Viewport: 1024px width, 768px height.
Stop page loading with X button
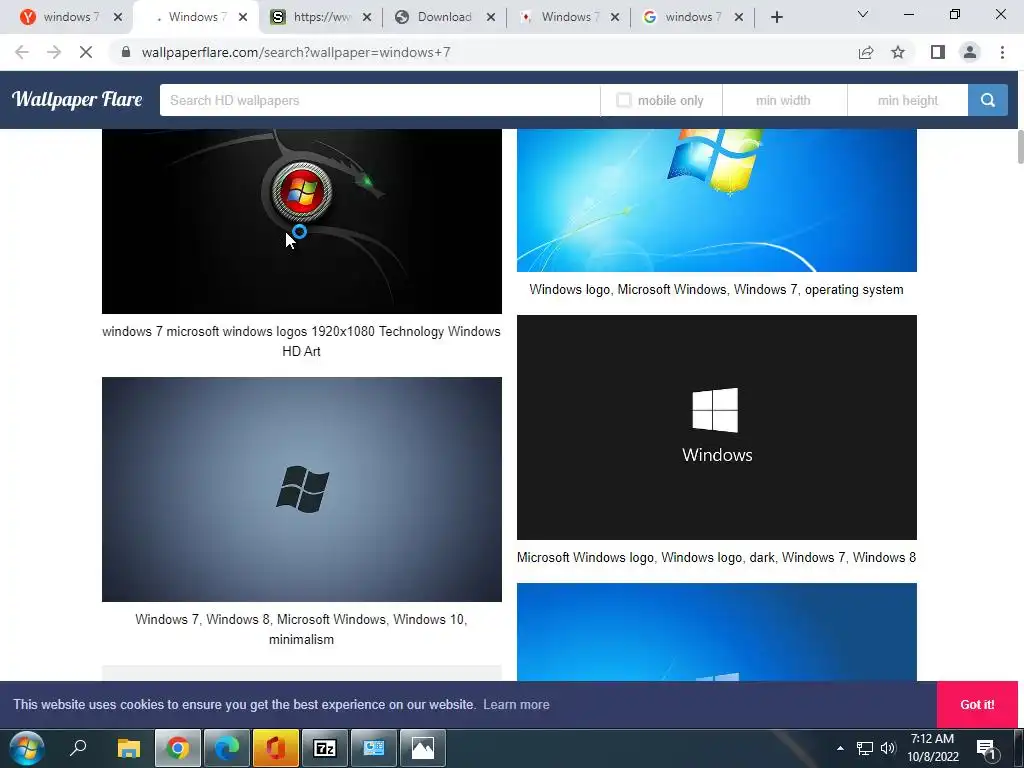(x=86, y=52)
